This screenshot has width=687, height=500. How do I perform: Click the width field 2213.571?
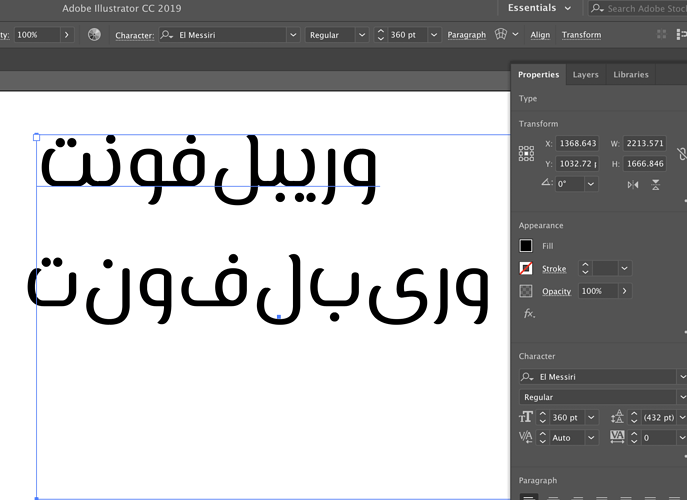point(645,143)
